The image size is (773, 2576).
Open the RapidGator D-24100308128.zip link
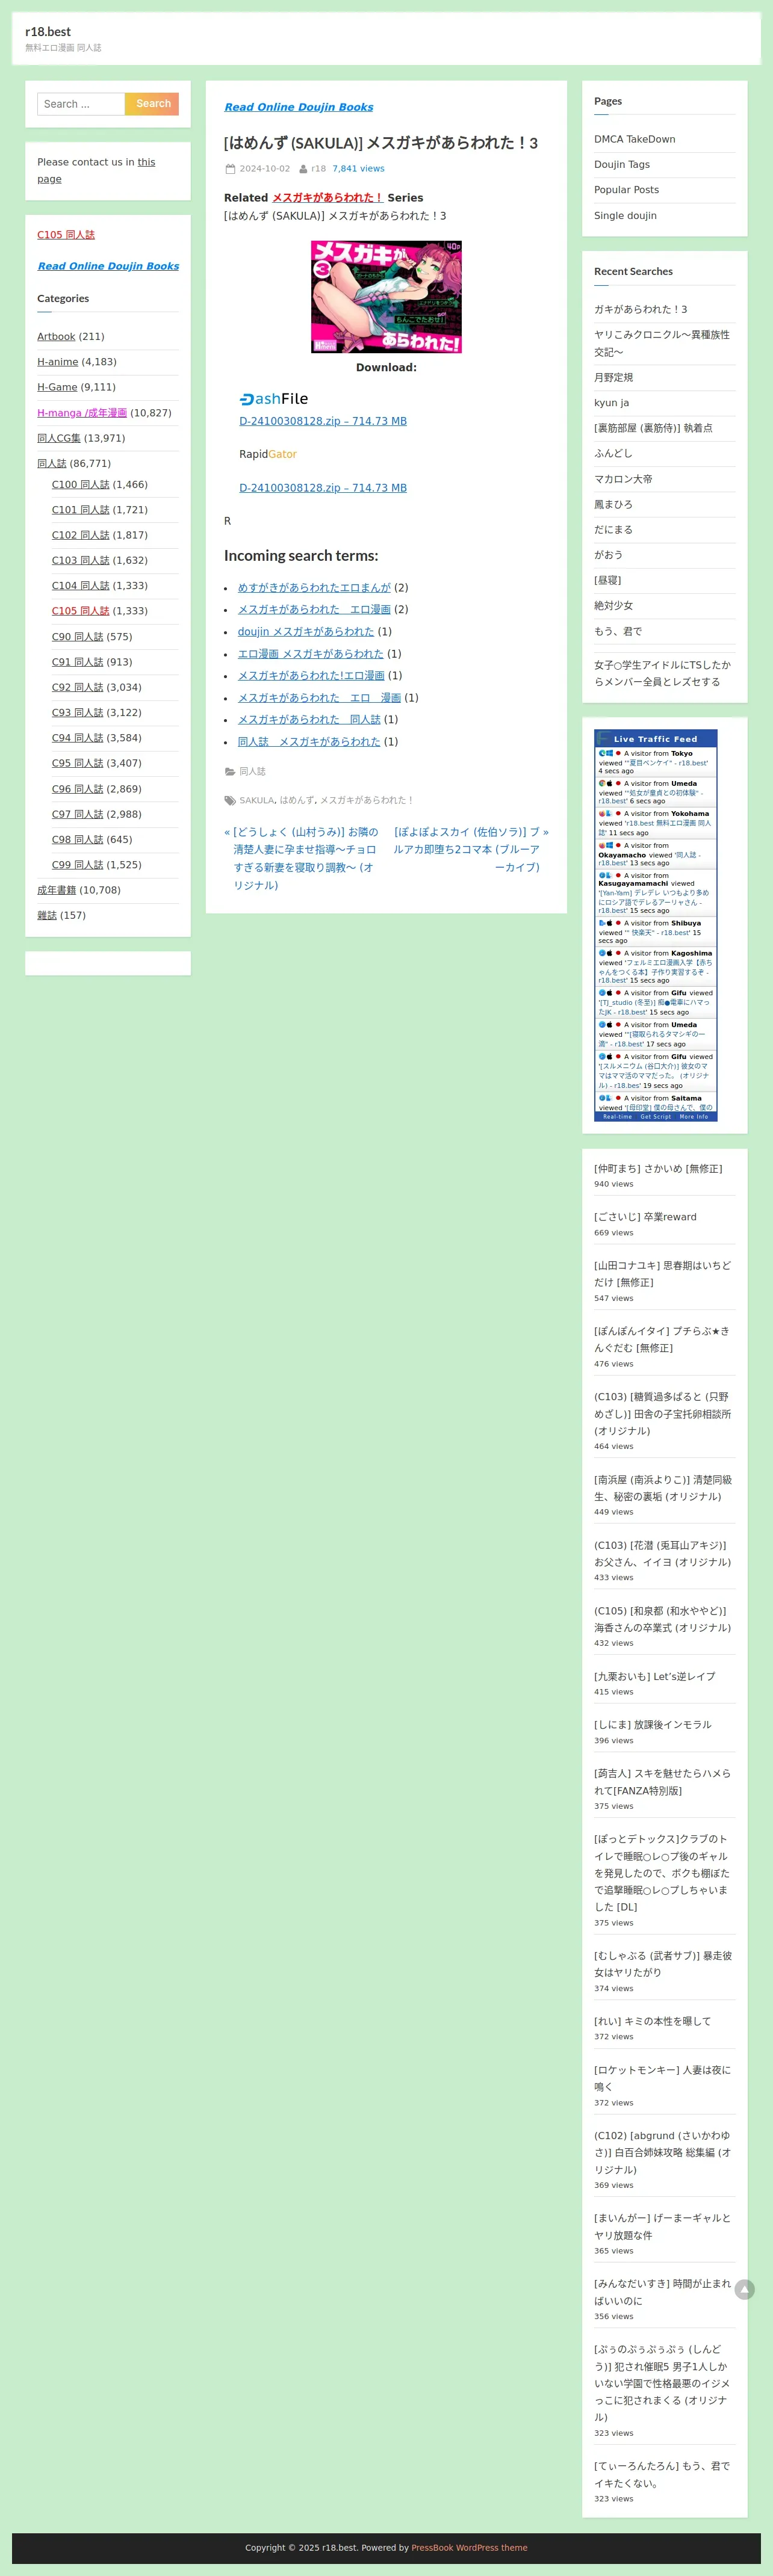pos(323,488)
